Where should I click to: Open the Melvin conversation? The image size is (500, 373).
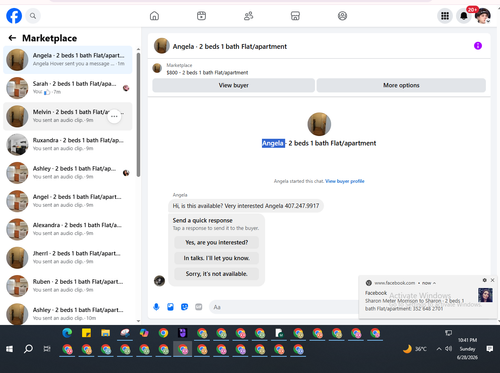[68, 116]
